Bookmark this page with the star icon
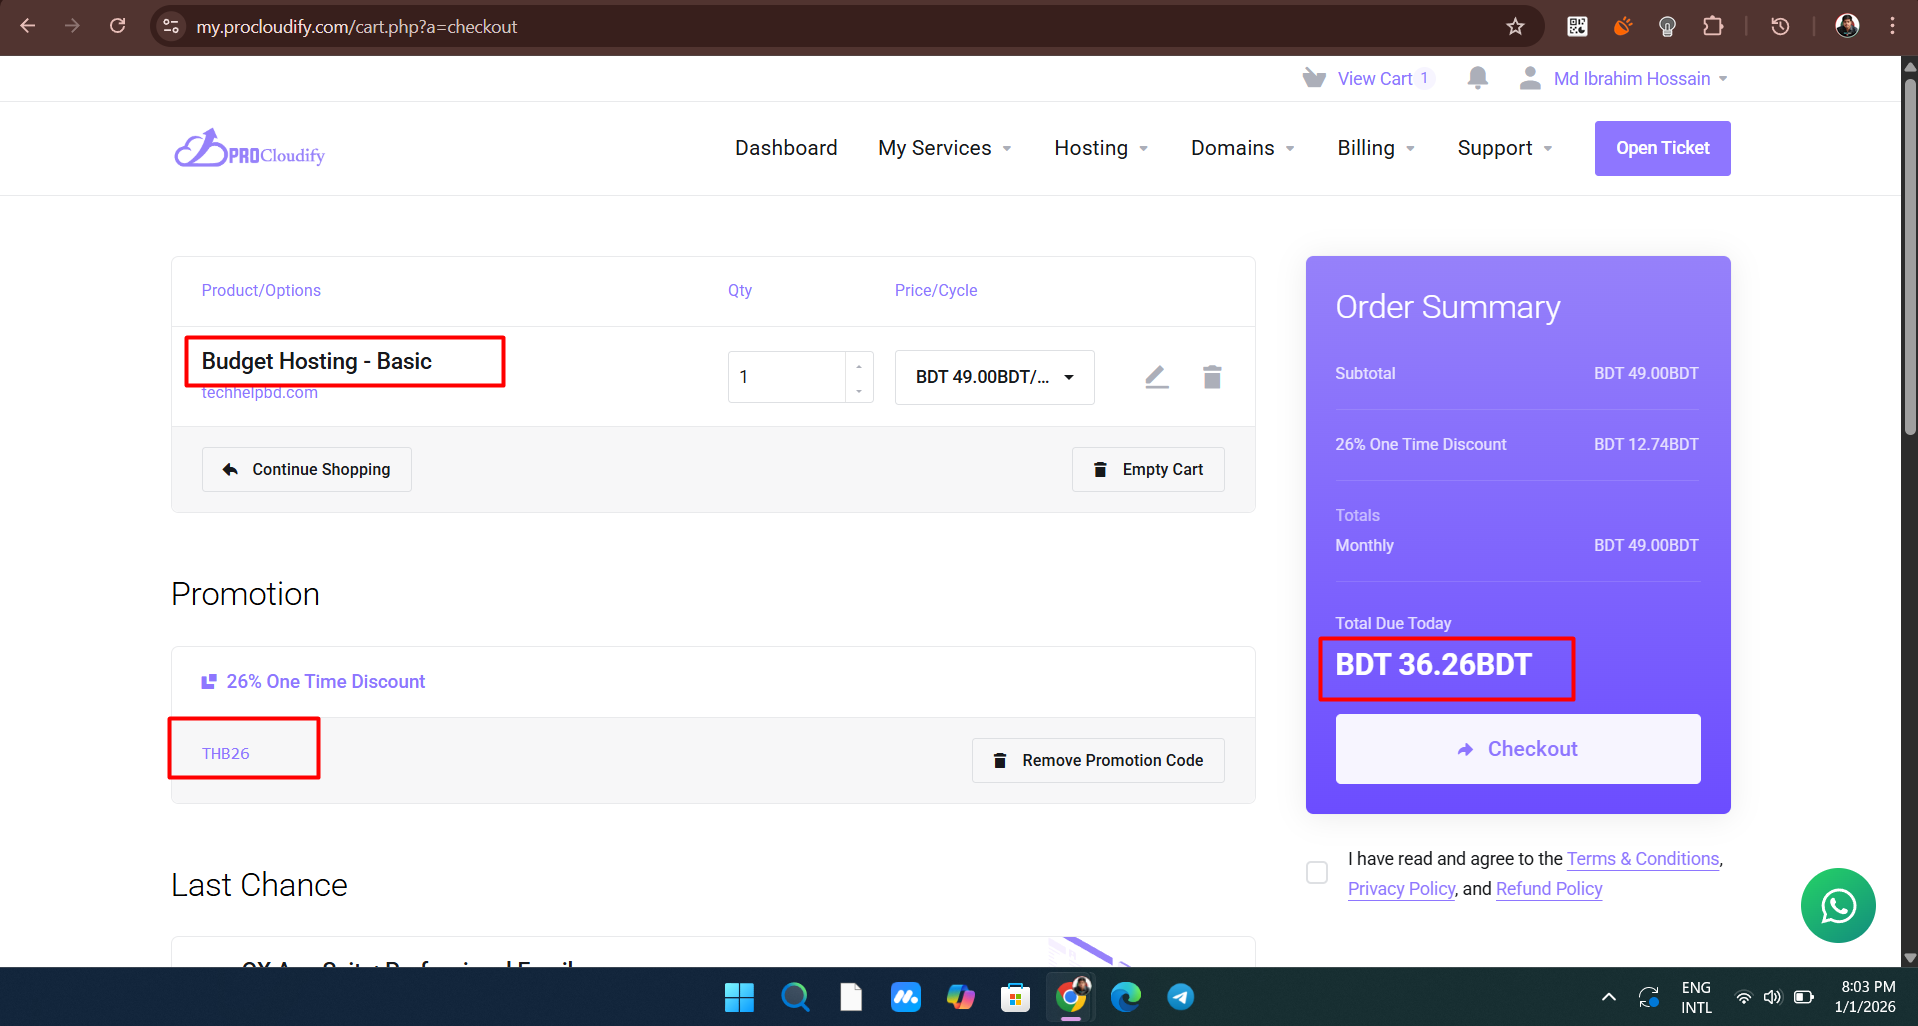The width and height of the screenshot is (1918, 1026). (x=1515, y=27)
